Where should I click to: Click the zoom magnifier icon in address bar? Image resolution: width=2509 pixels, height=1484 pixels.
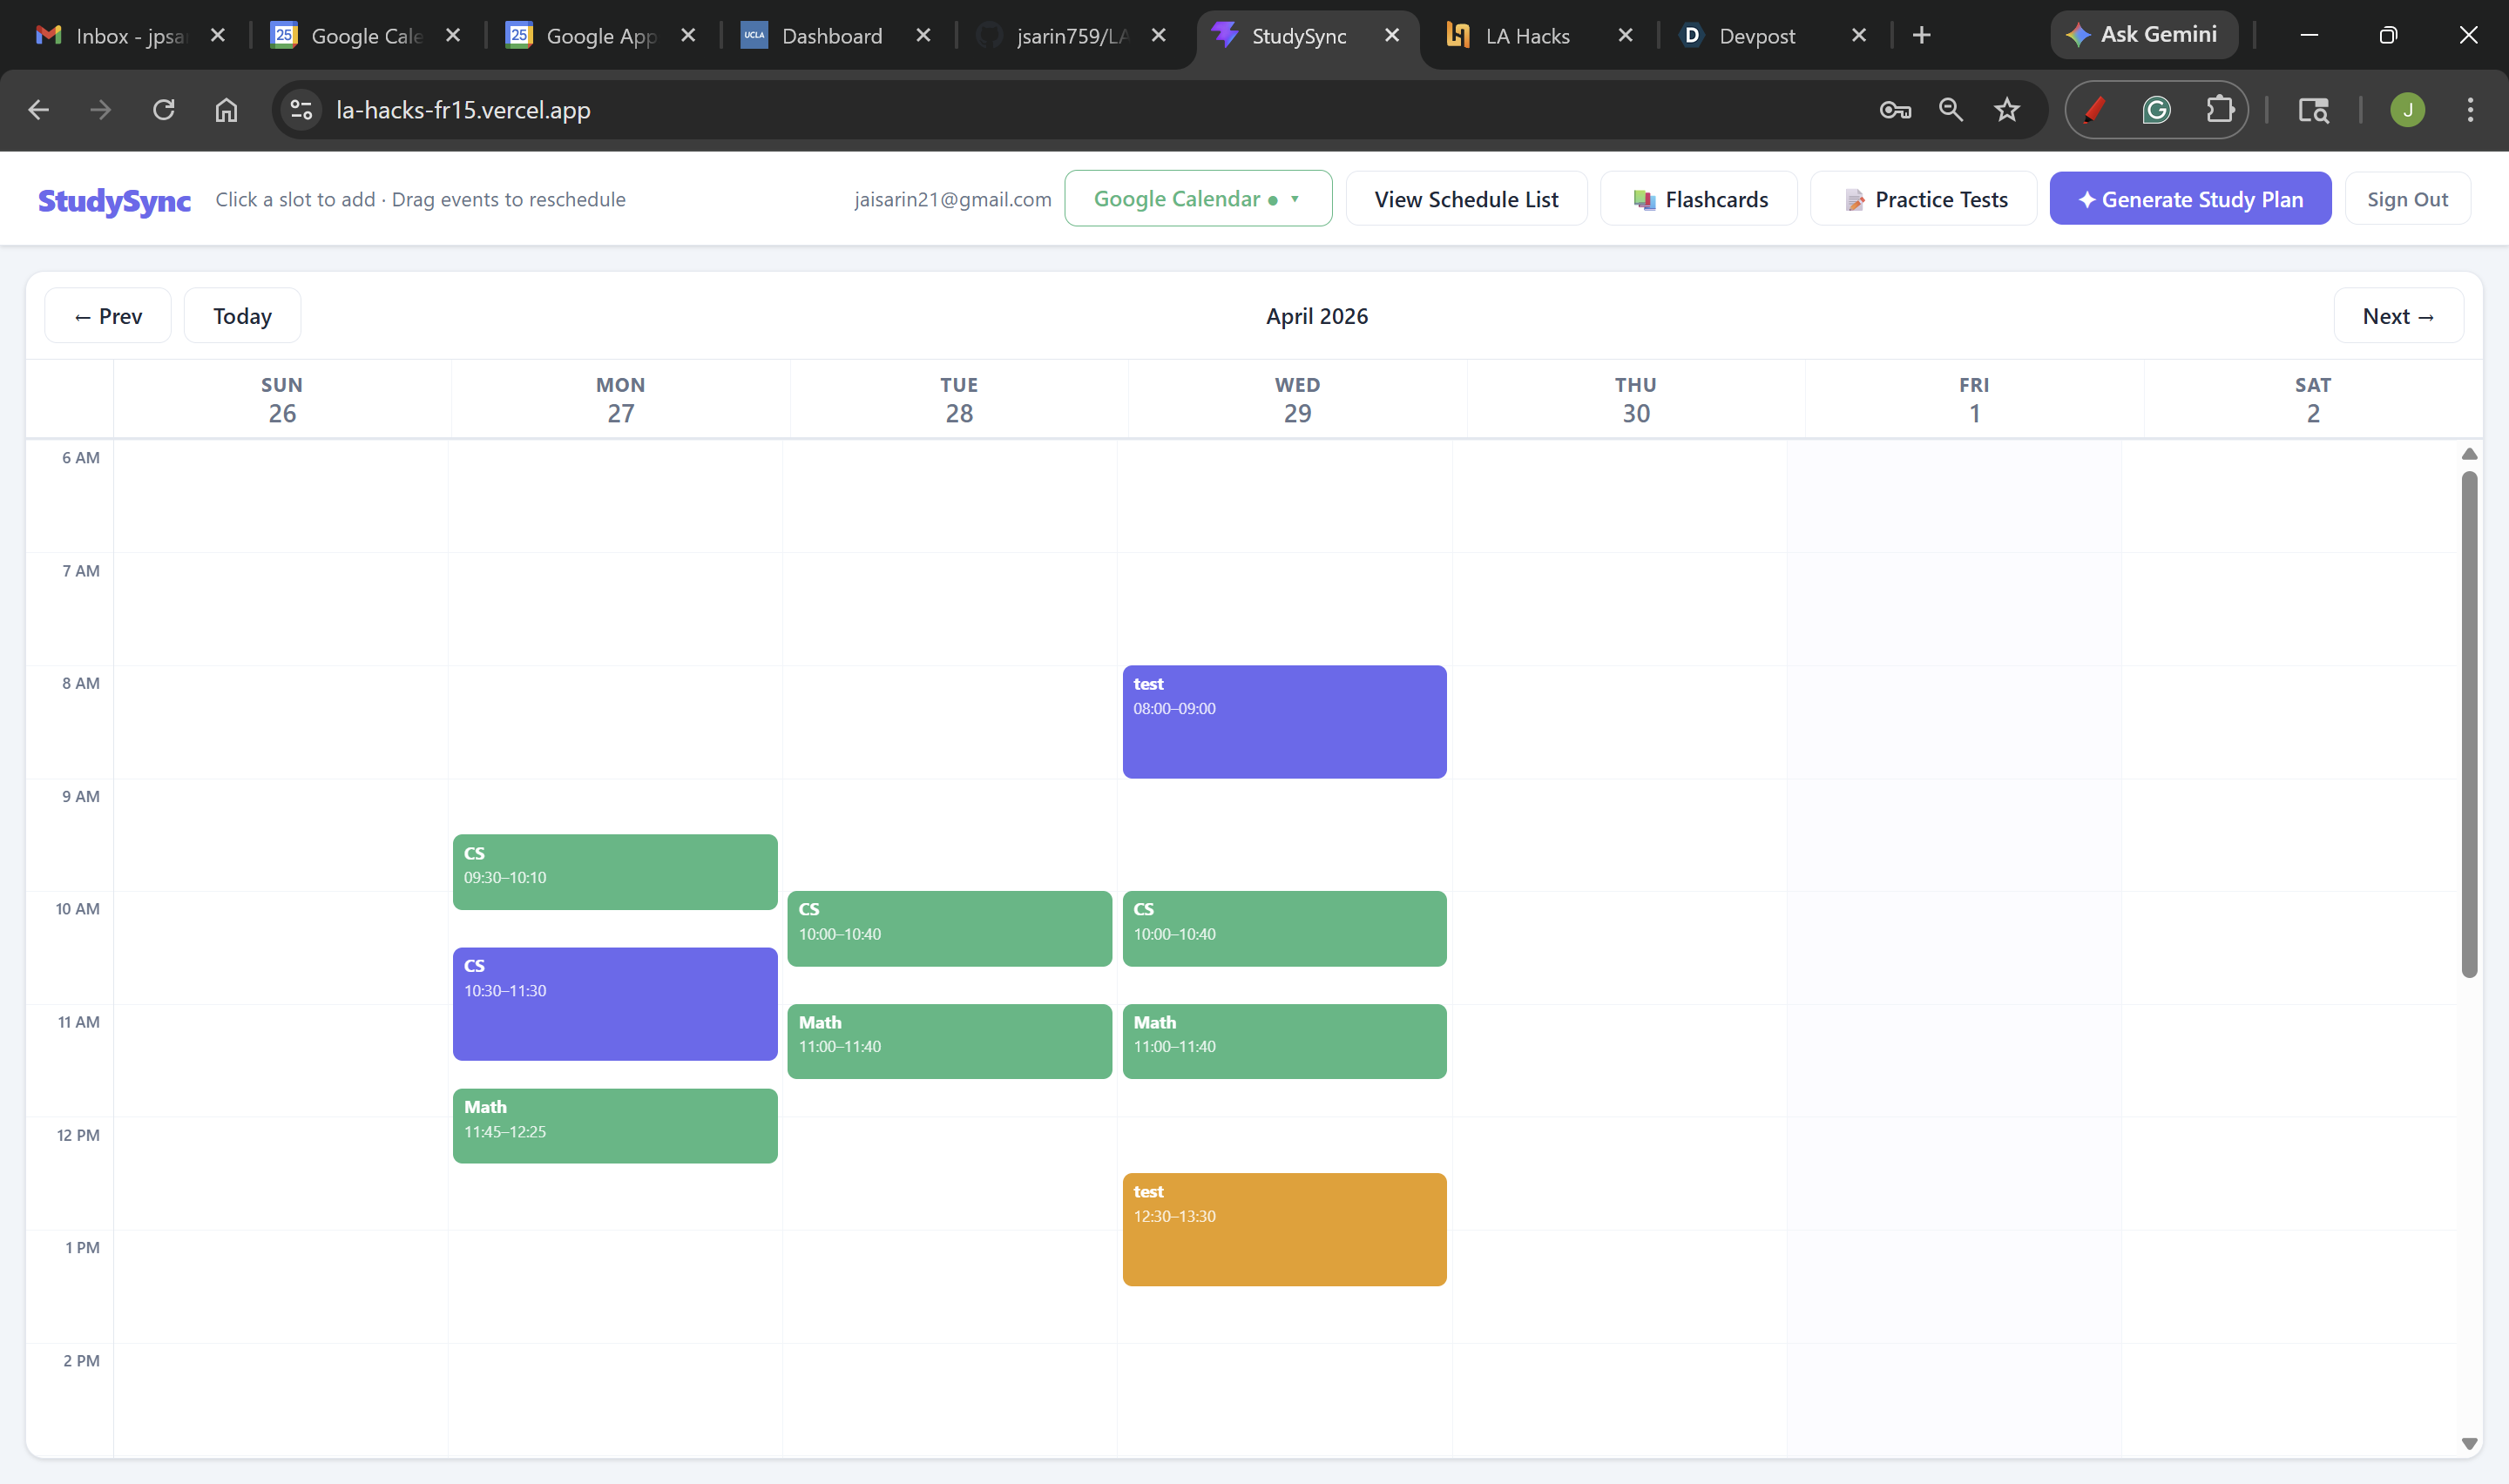1951,110
